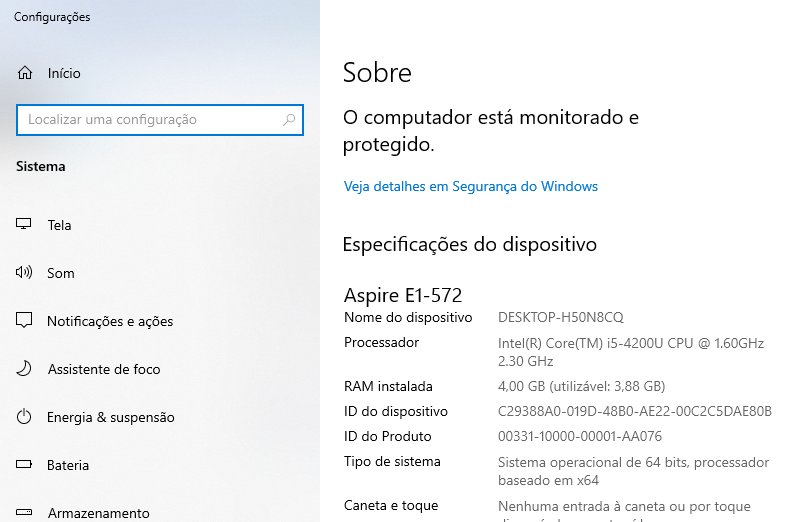The height and width of the screenshot is (522, 796).
Task: Click the Notificações e ações icon
Action: [24, 320]
